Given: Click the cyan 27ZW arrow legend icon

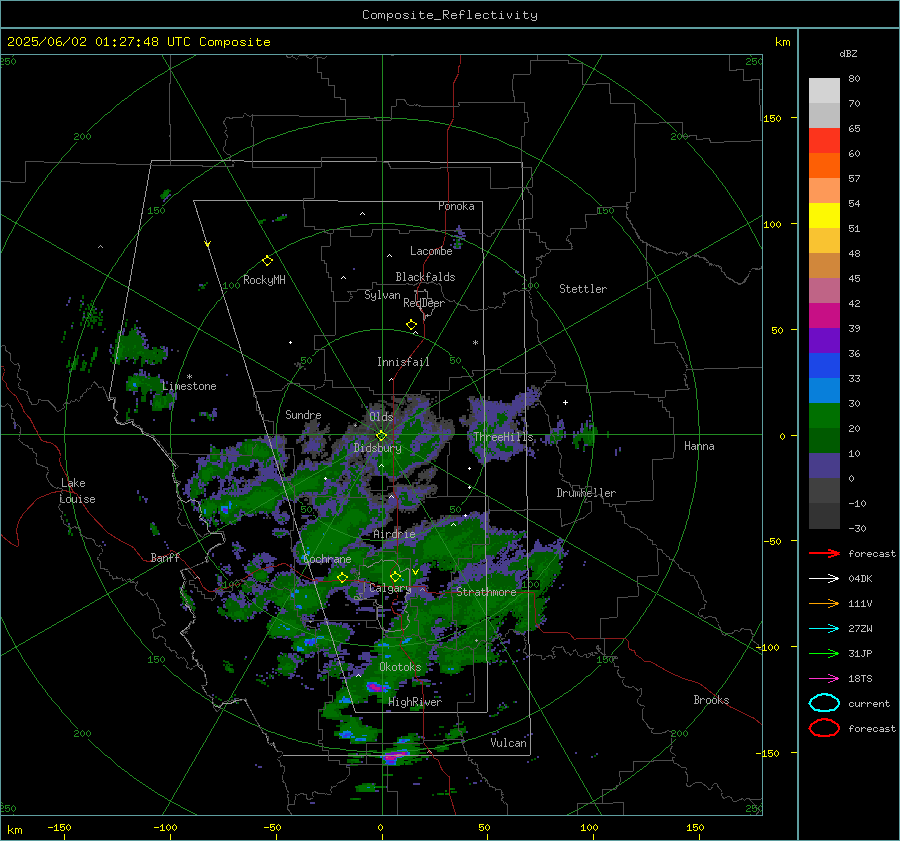Looking at the screenshot, I should pyautogui.click(x=824, y=629).
